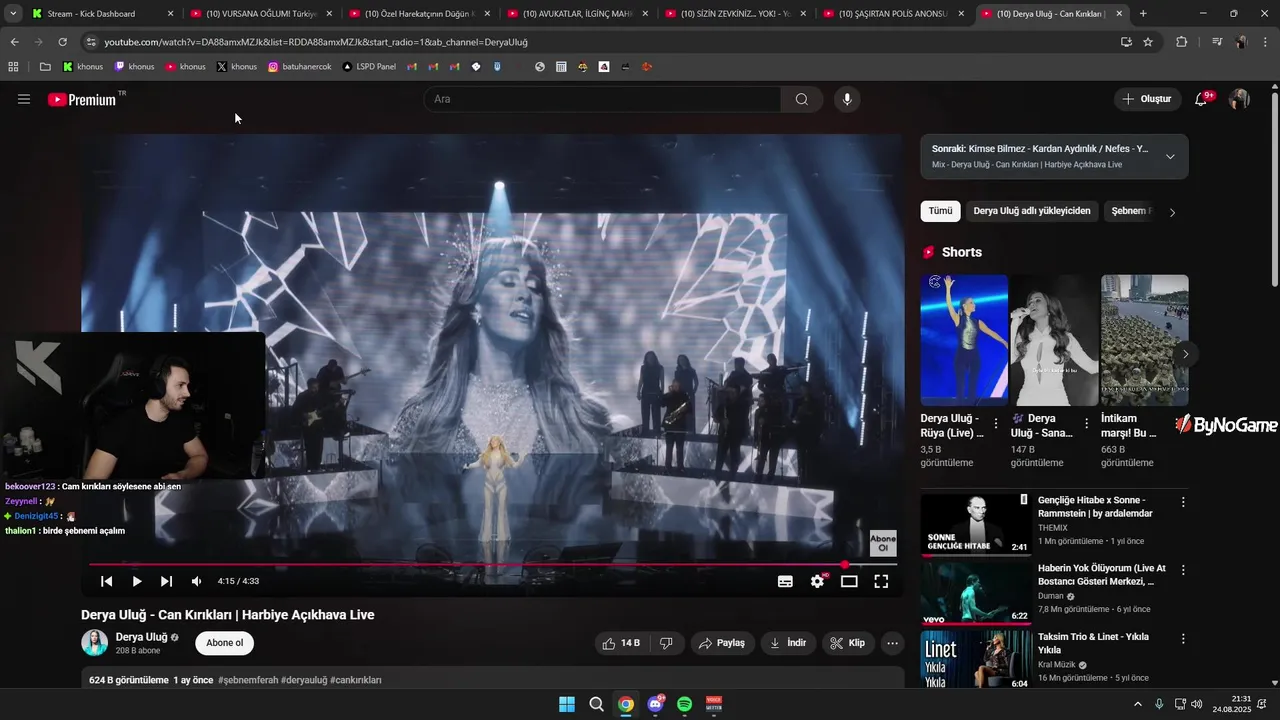Open Haberin Yok Ölüyorum video
The image size is (1280, 720).
pyautogui.click(x=976, y=593)
